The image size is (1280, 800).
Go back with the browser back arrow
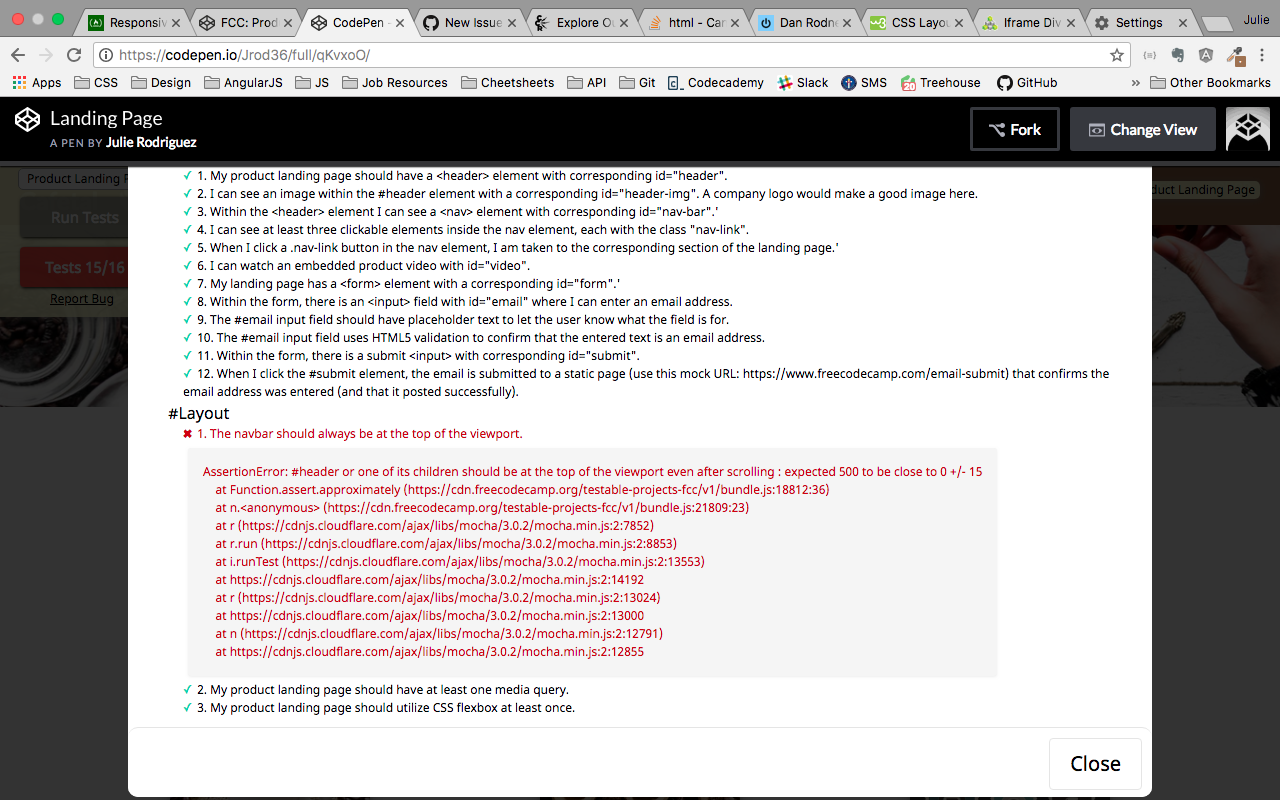18,55
